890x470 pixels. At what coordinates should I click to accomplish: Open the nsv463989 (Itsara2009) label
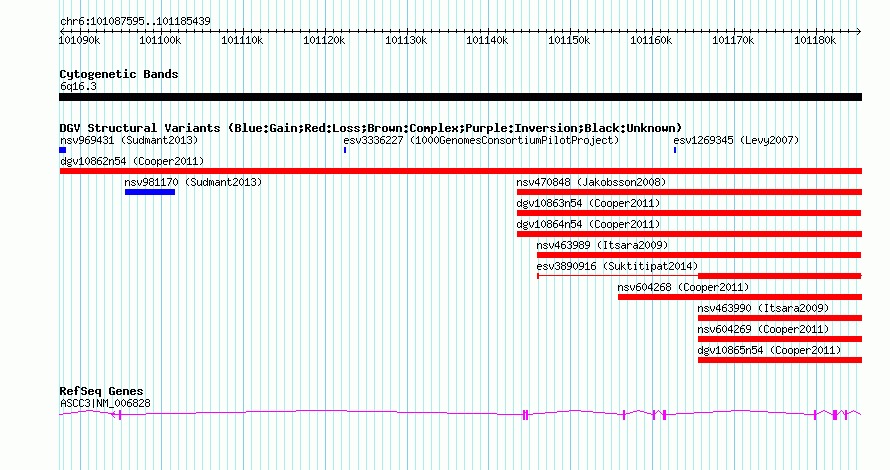tap(602, 245)
